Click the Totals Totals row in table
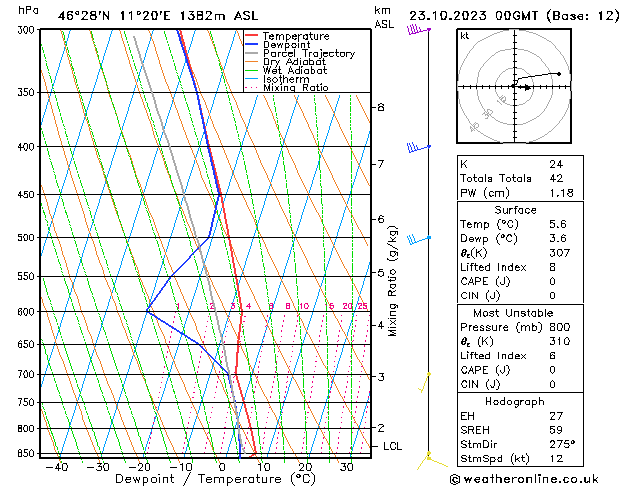Image resolution: width=629 pixels, height=486 pixels. (x=515, y=178)
